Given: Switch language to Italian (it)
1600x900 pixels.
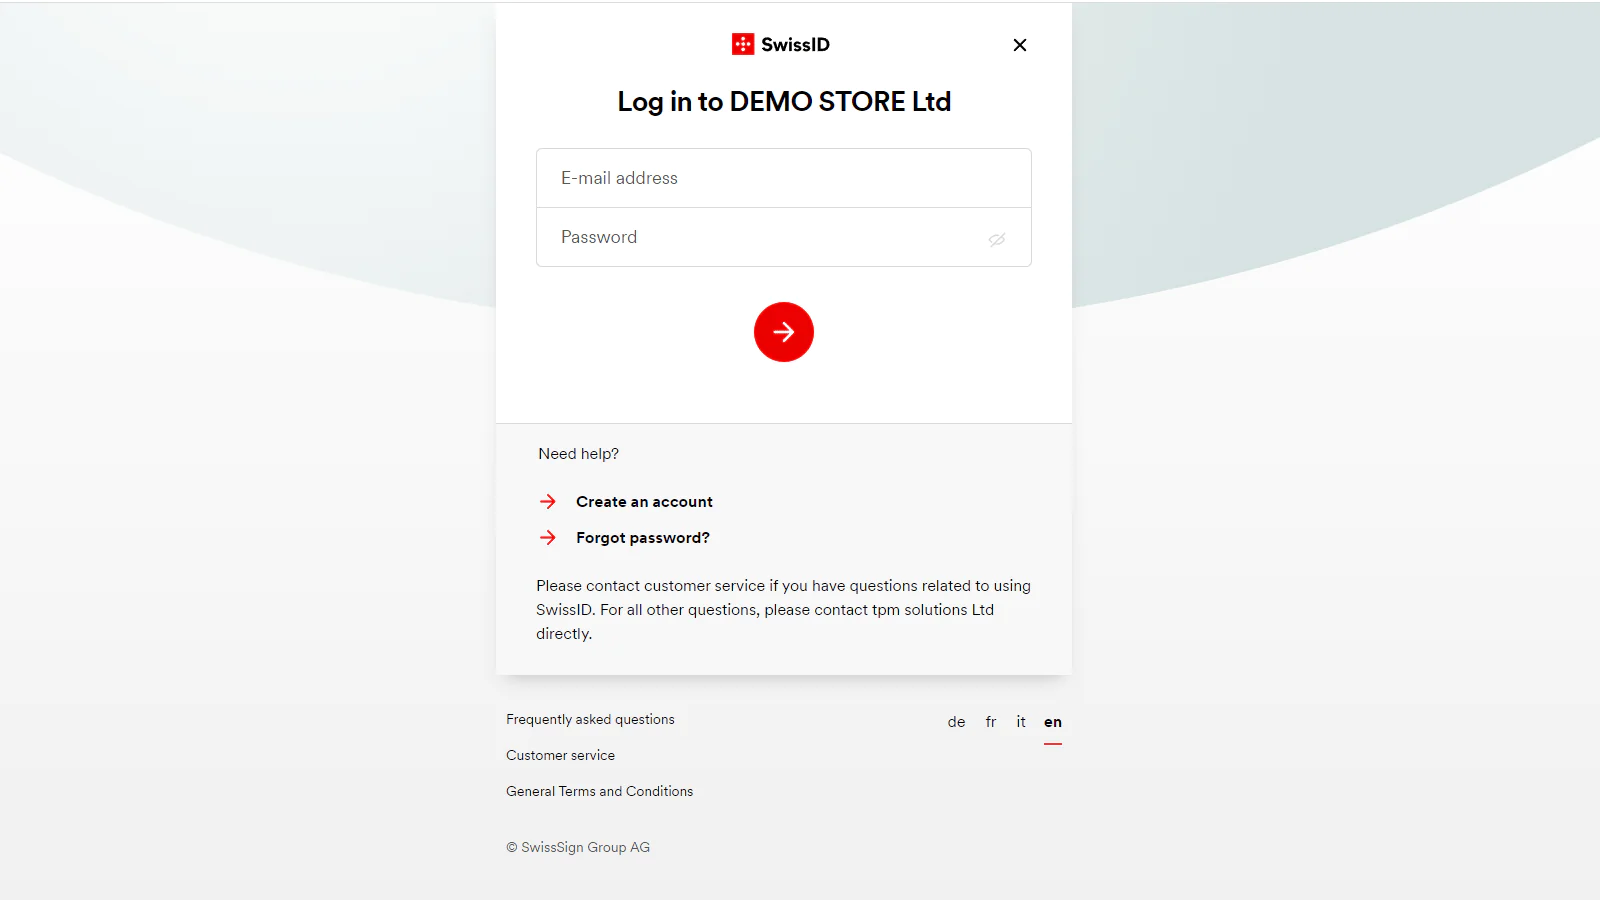Looking at the screenshot, I should 1021,722.
